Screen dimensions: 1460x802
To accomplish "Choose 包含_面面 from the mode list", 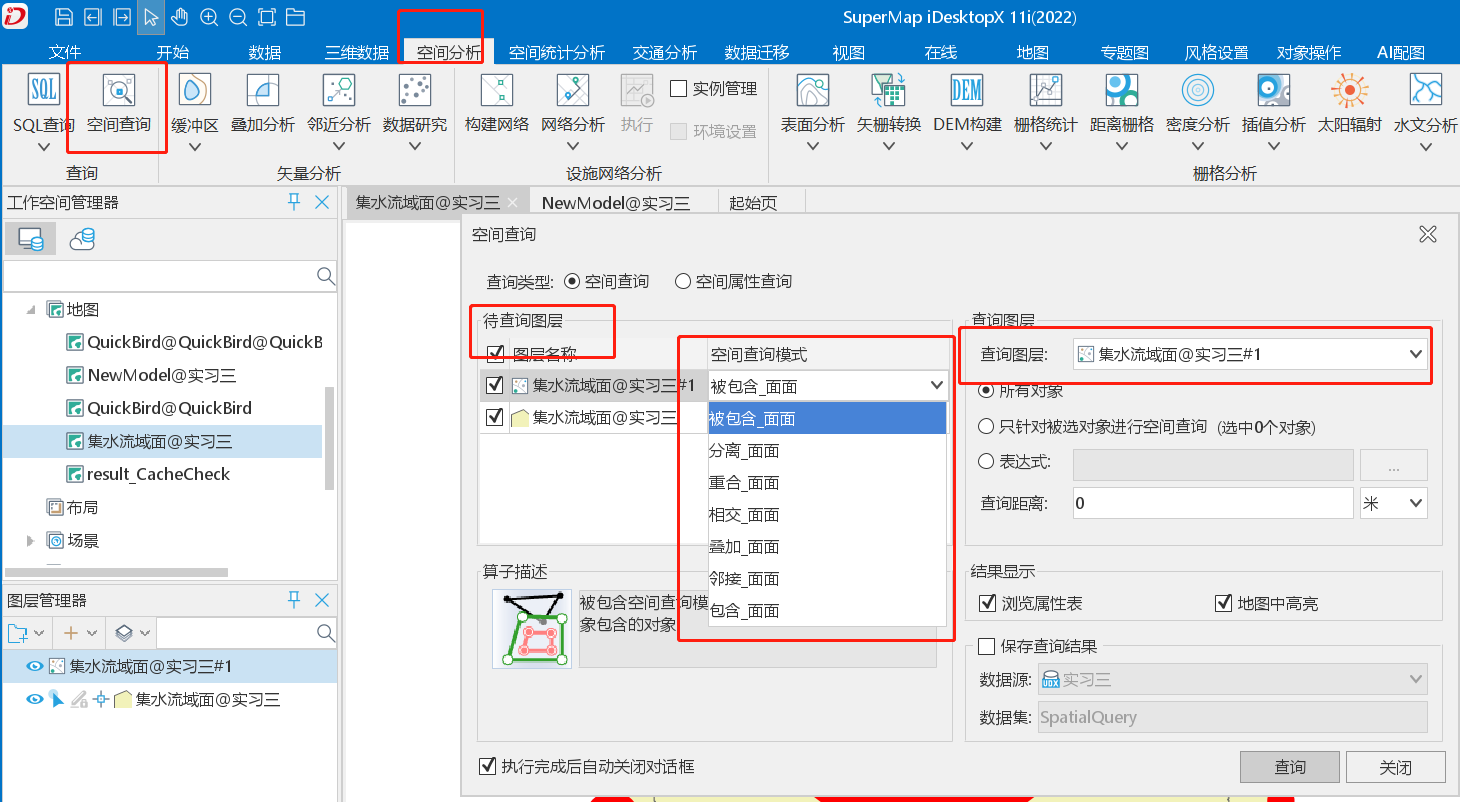I will [x=827, y=610].
